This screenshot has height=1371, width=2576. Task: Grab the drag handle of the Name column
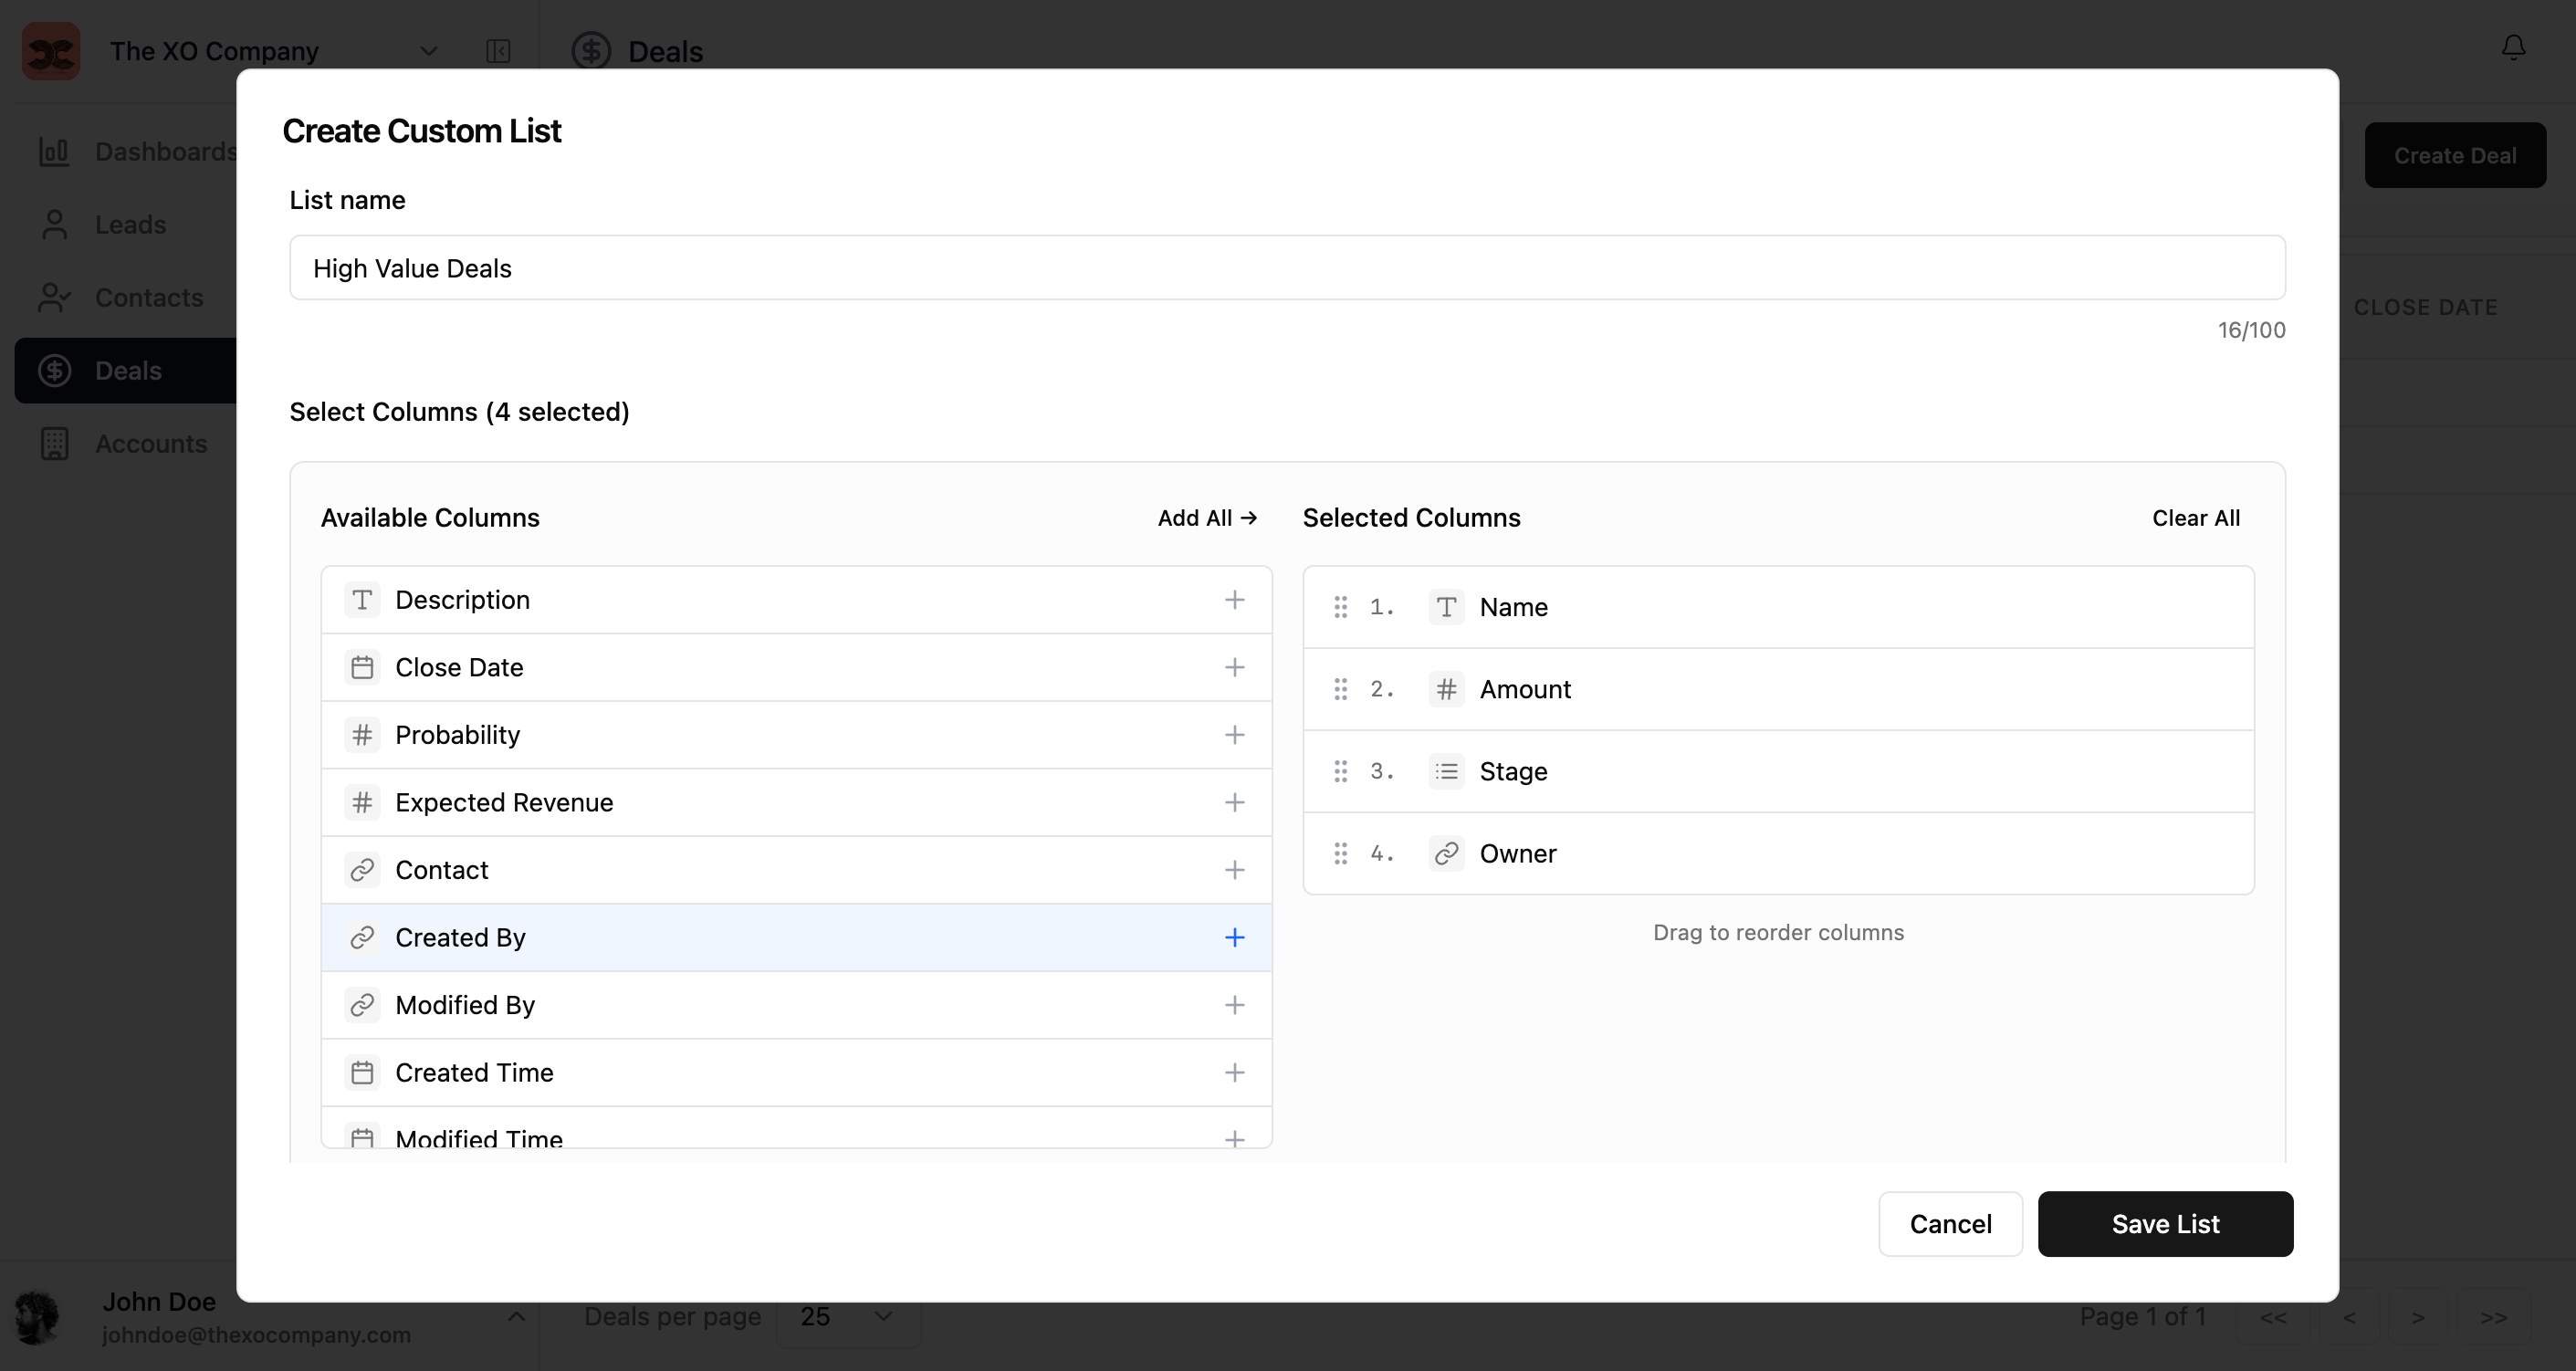(x=1340, y=607)
